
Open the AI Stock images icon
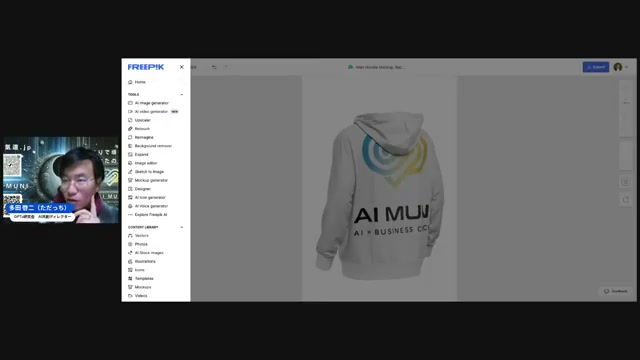[x=130, y=253]
